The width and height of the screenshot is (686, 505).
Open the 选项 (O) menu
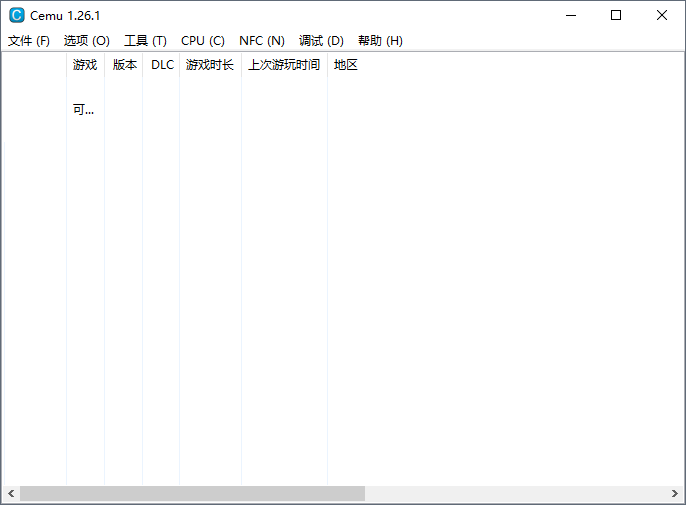pyautogui.click(x=87, y=41)
